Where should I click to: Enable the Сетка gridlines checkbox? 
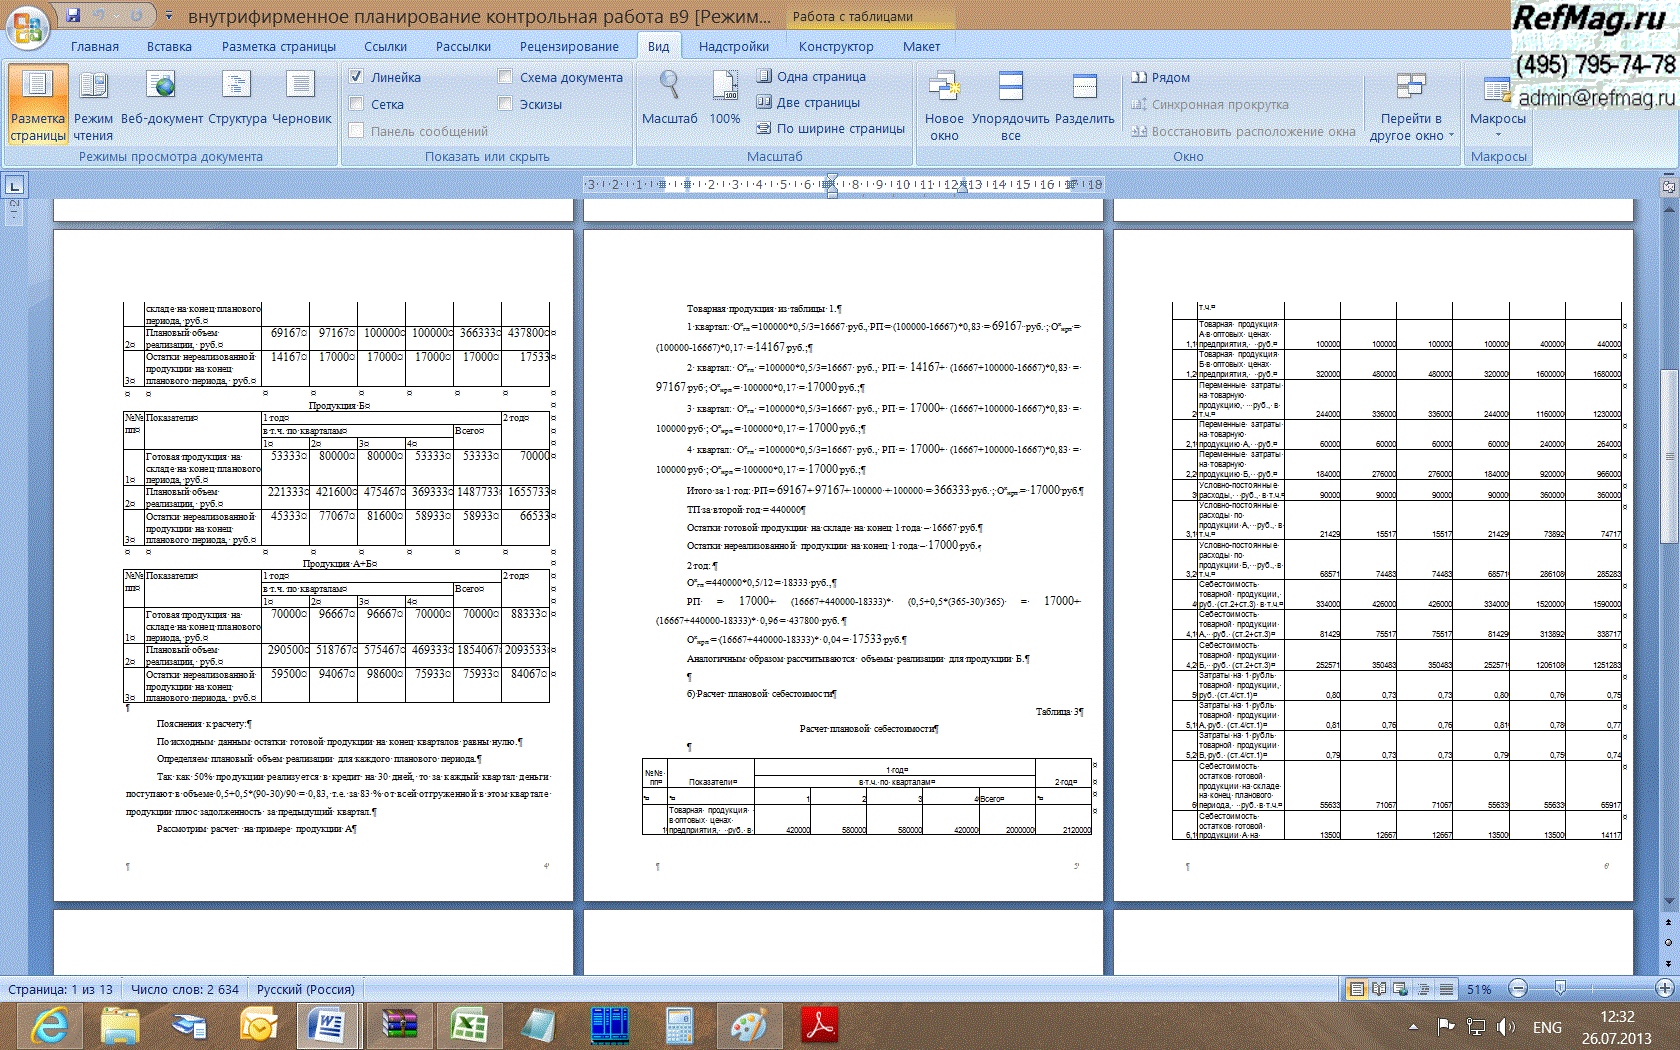[x=356, y=104]
